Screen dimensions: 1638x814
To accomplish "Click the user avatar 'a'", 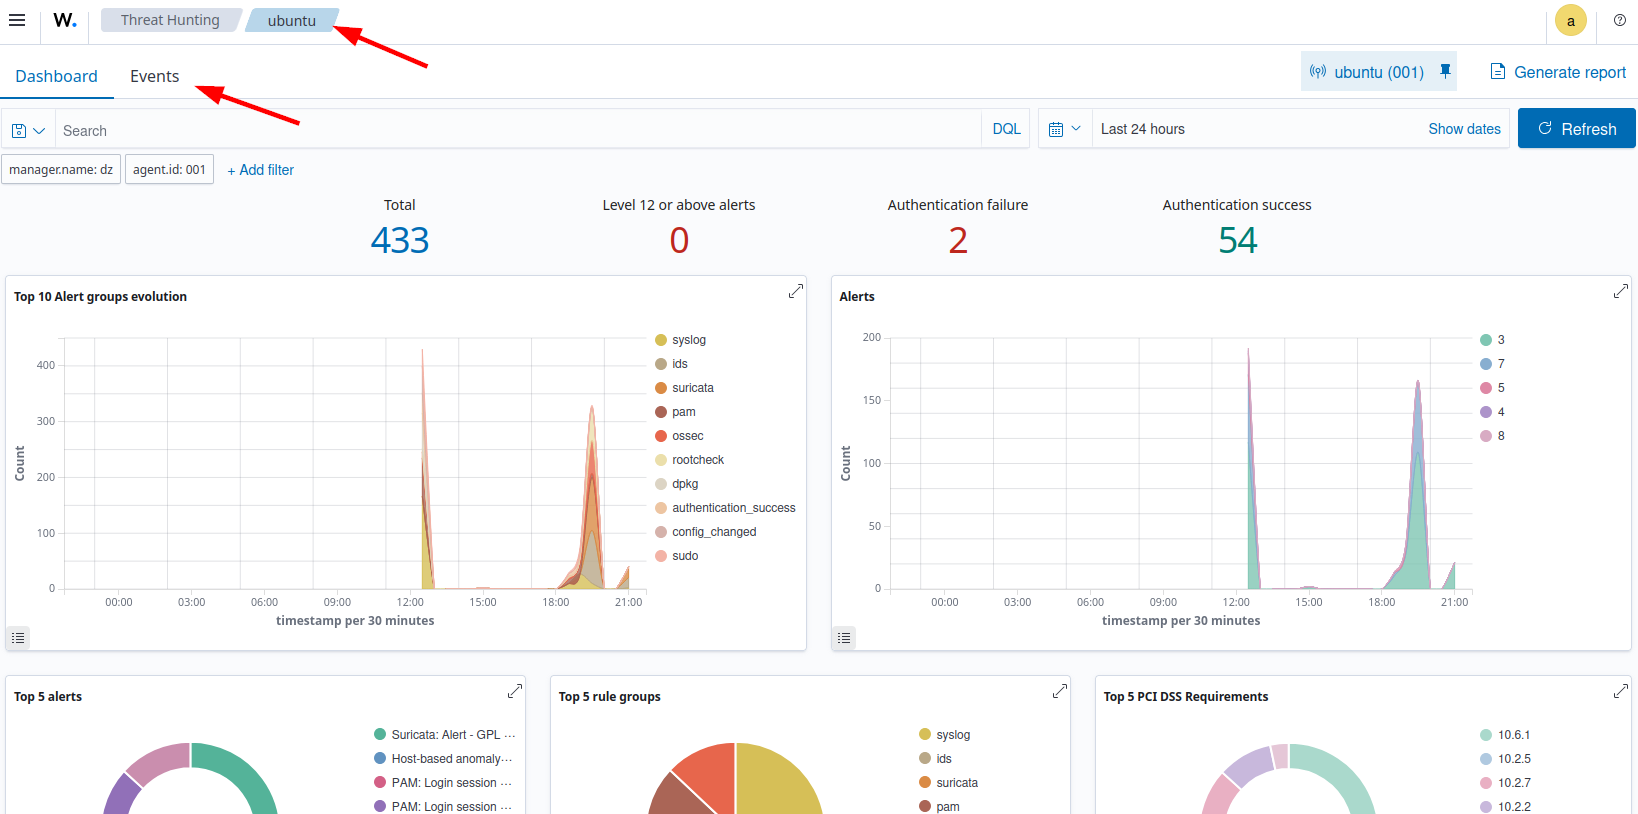I will click(1570, 21).
